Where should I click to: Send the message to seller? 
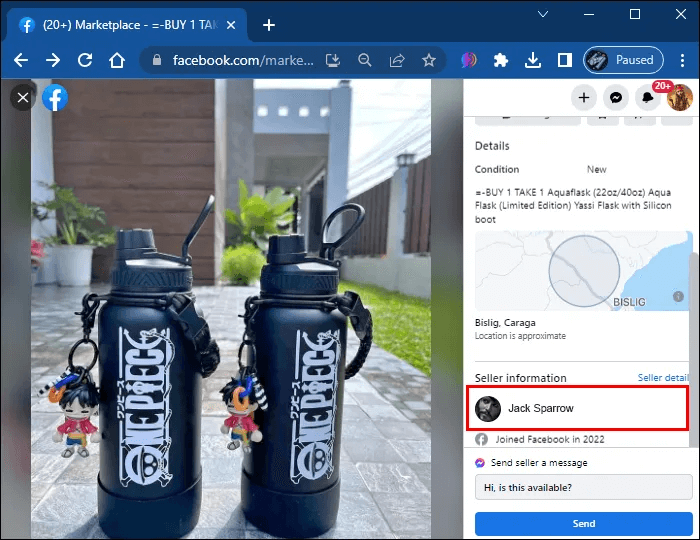(x=583, y=523)
